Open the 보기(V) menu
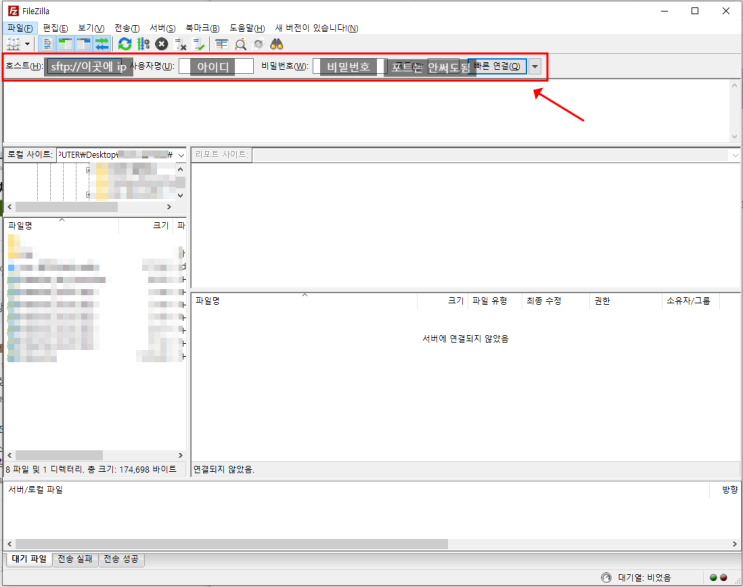 point(91,28)
